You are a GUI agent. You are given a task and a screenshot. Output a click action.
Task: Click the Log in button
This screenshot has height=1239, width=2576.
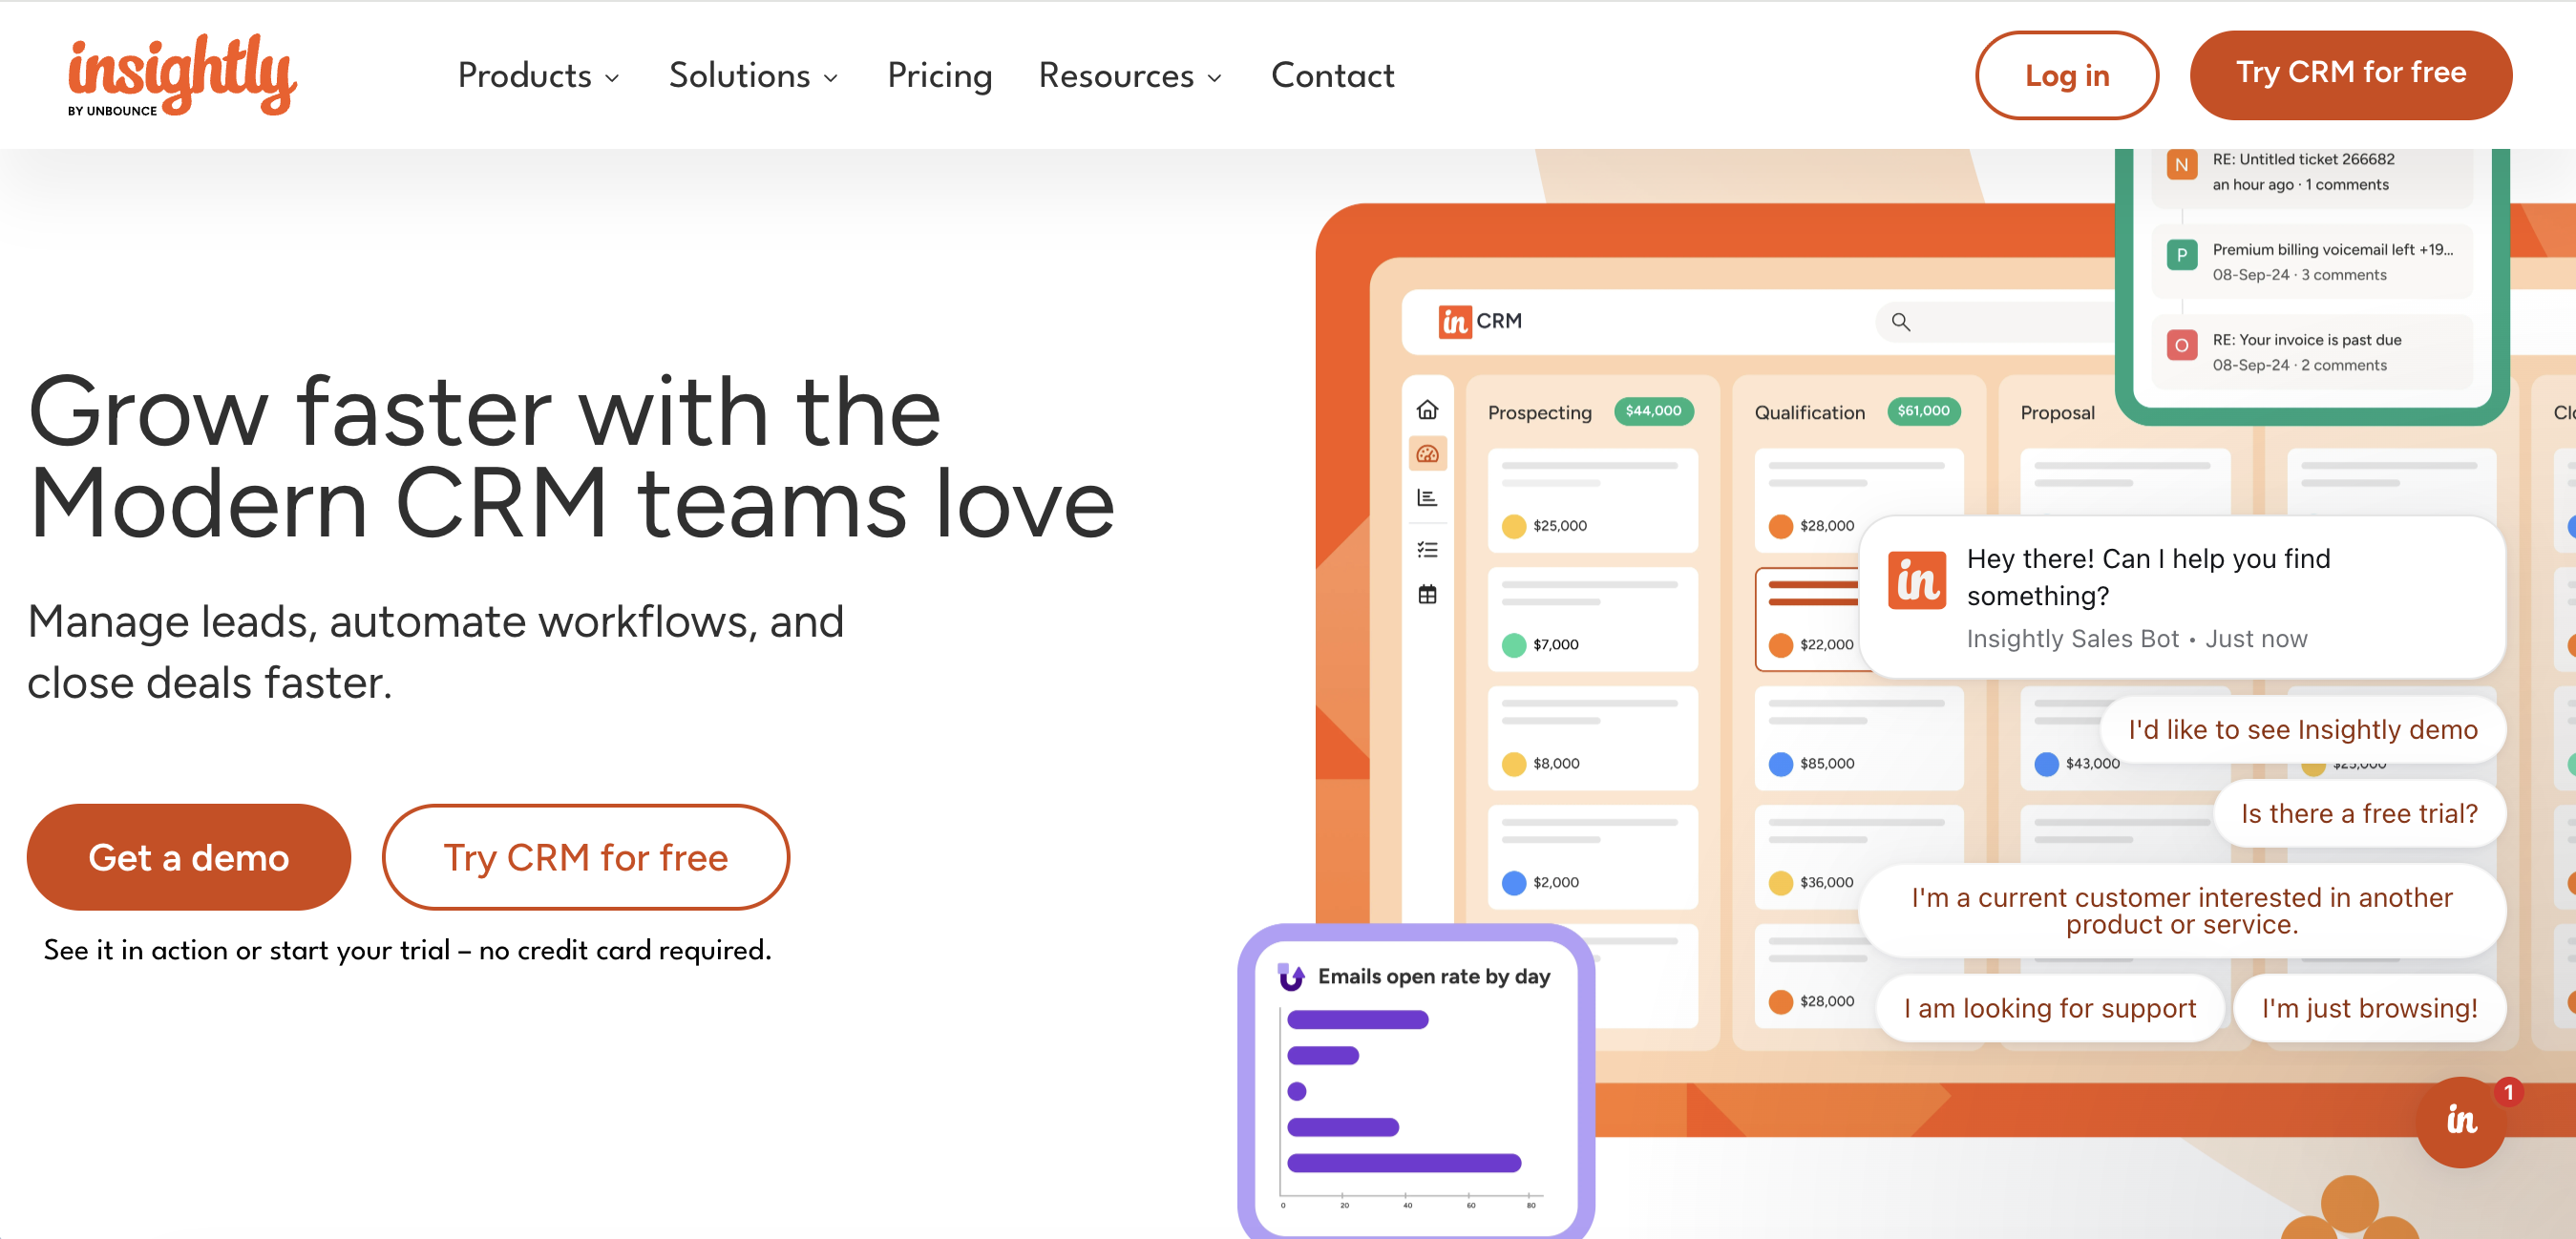(x=2066, y=75)
